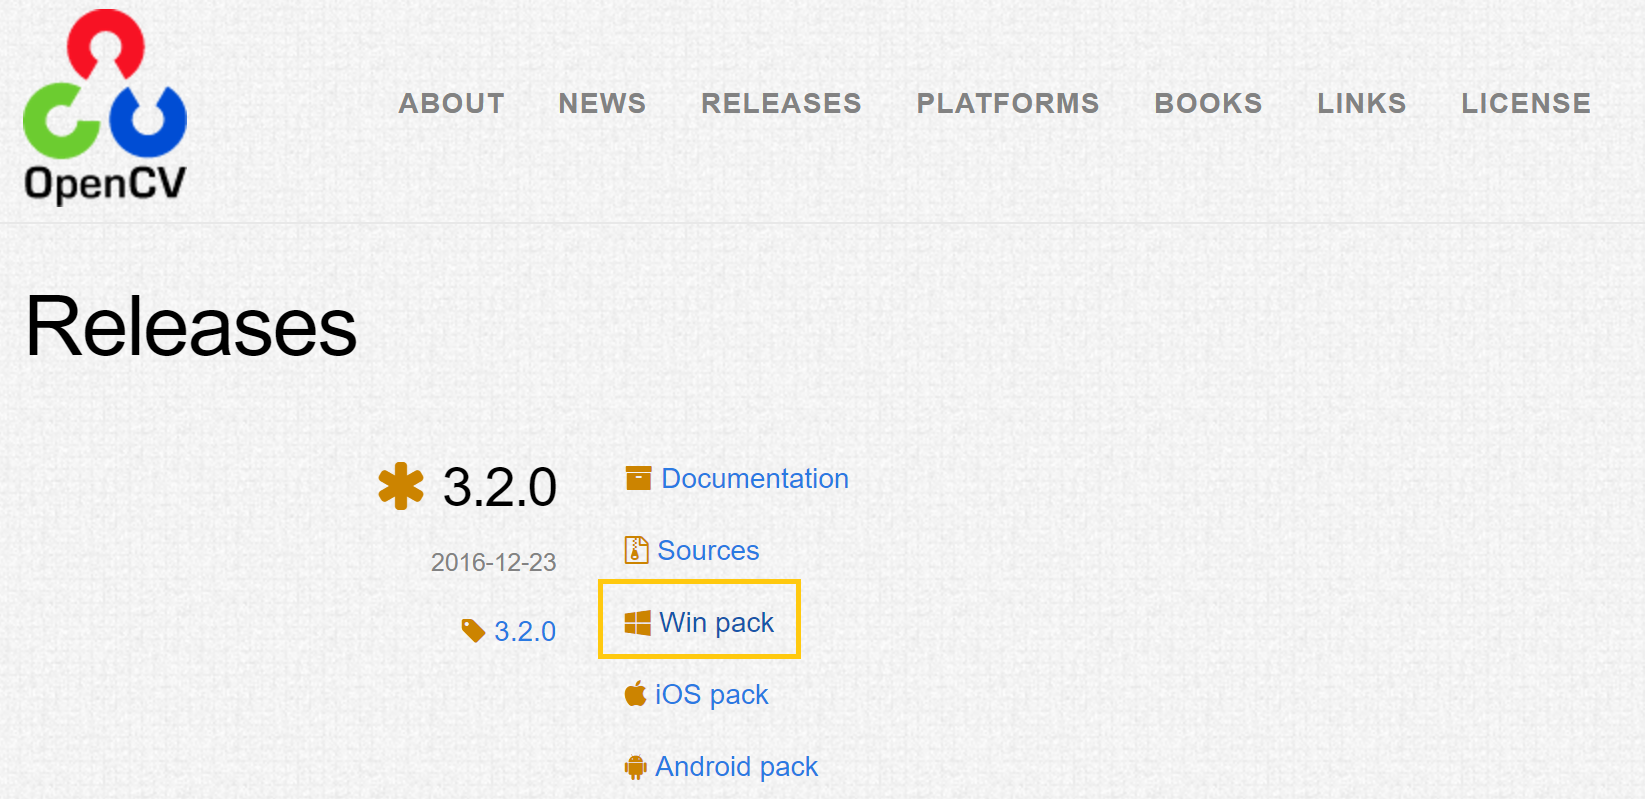Select Platforms in the top navigation

pos(1008,103)
